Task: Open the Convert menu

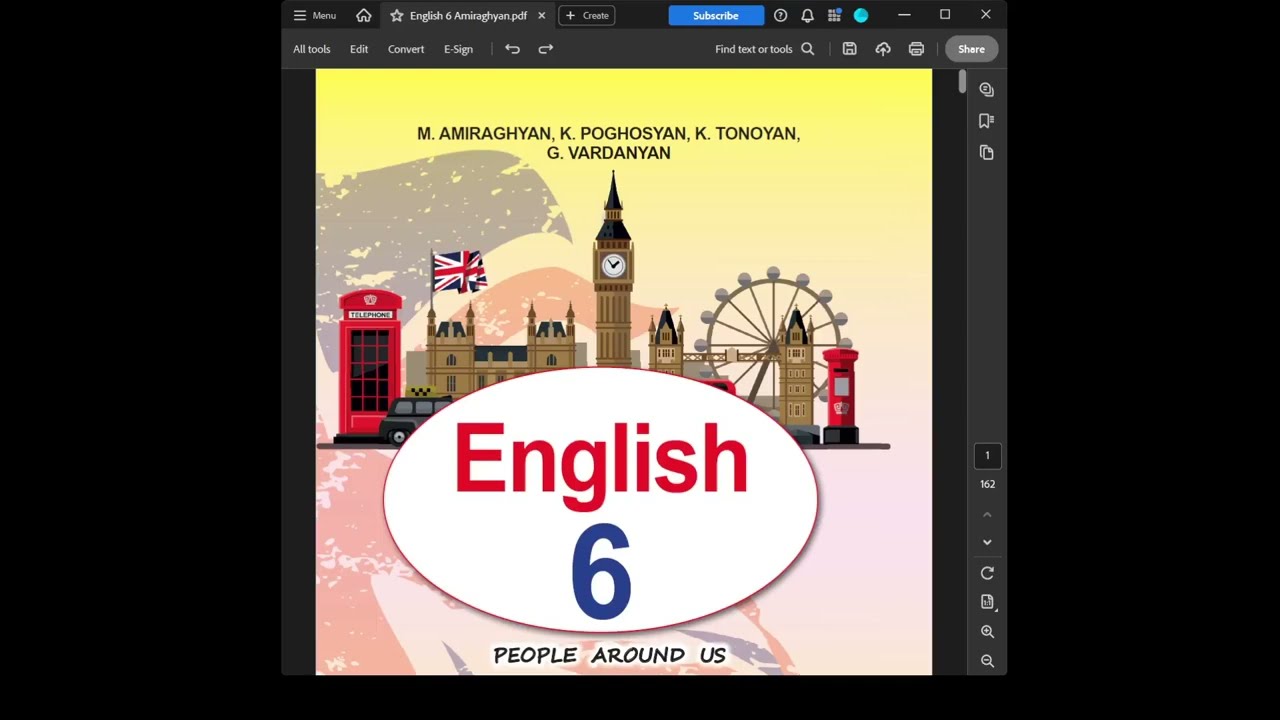Action: click(x=406, y=49)
